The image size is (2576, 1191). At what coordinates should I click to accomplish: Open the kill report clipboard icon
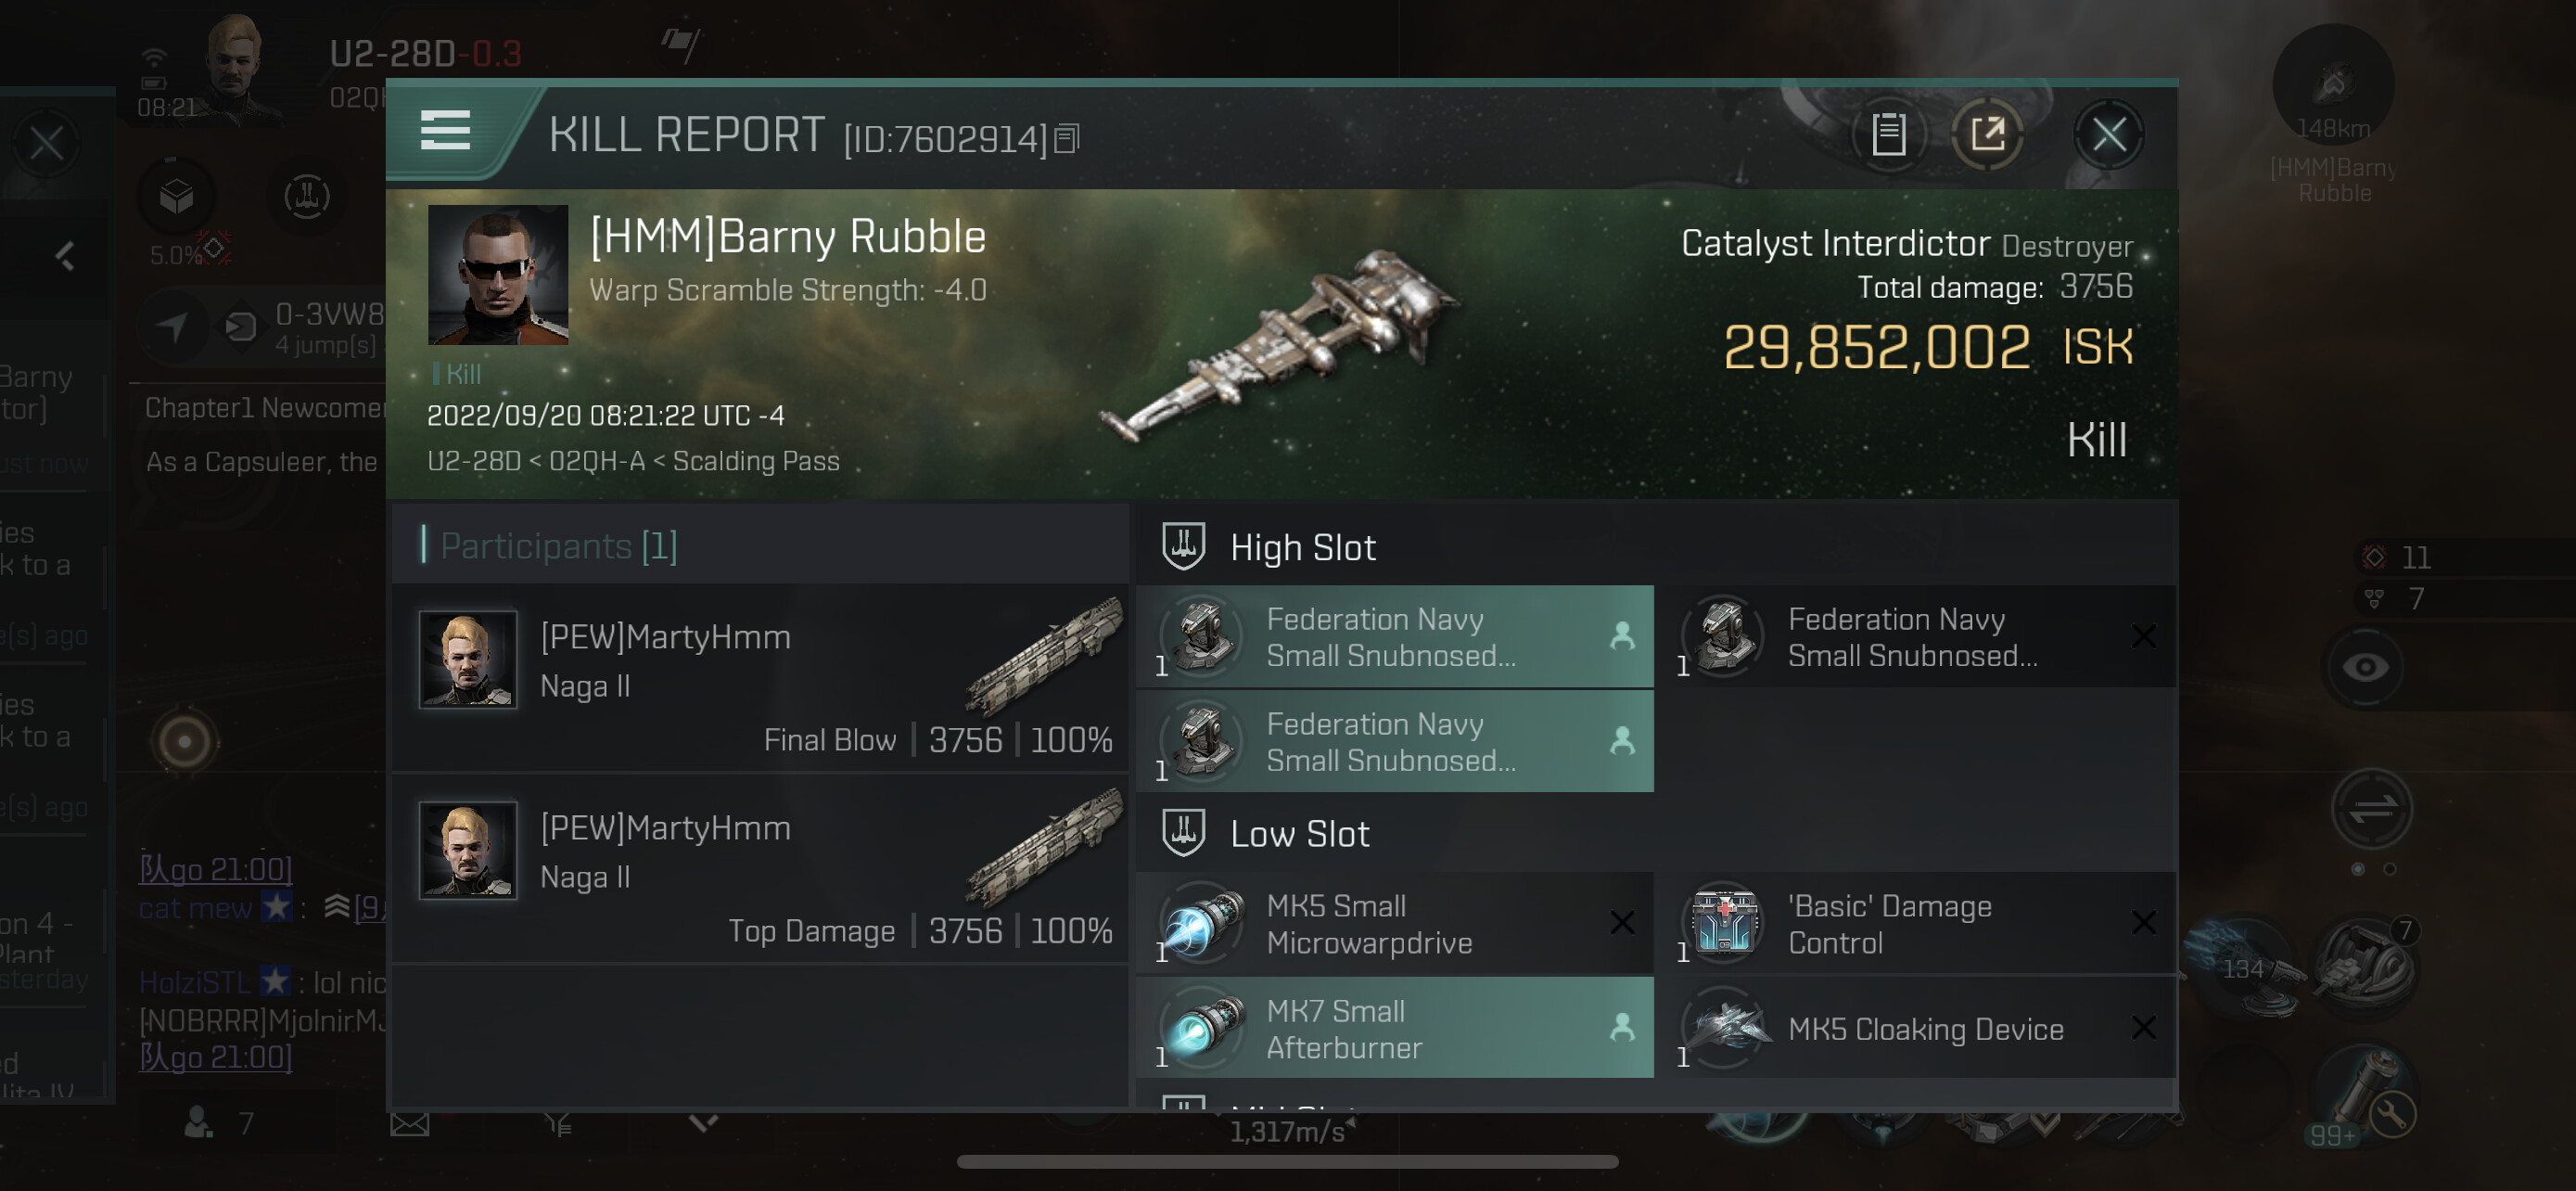[1888, 134]
